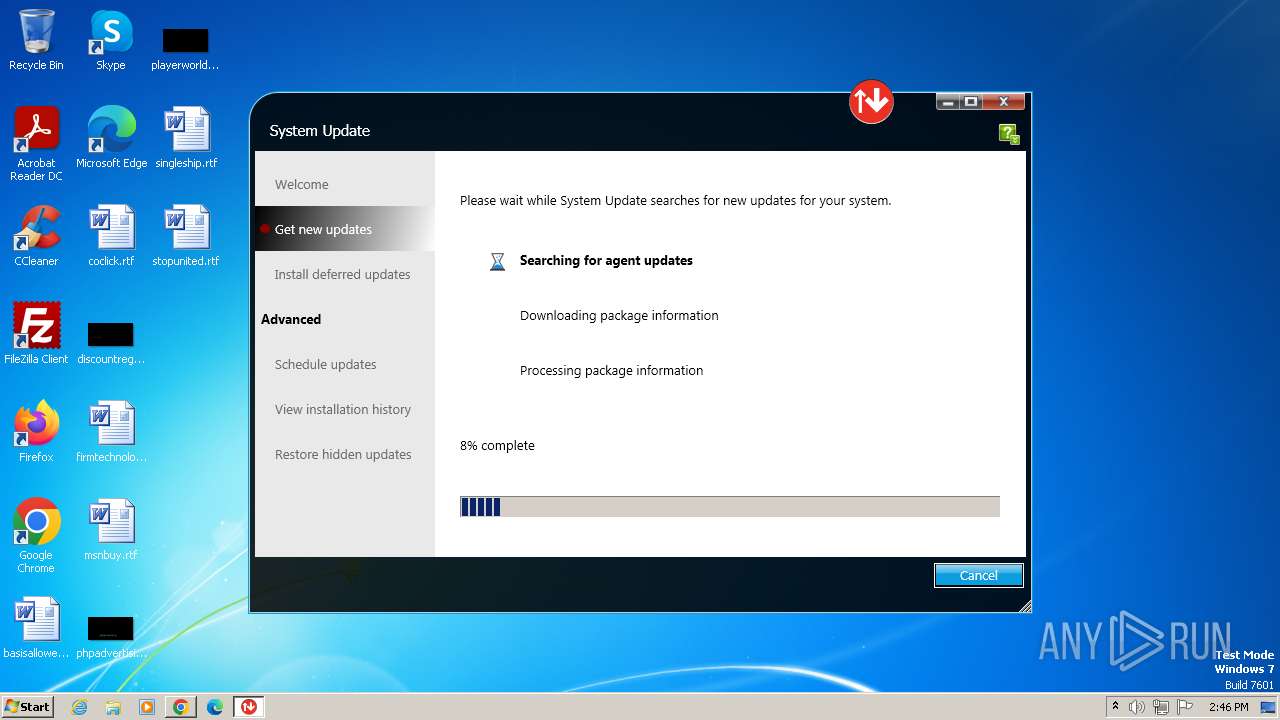Select basisallowe document icon
This screenshot has height=720, width=1280.
[36, 628]
